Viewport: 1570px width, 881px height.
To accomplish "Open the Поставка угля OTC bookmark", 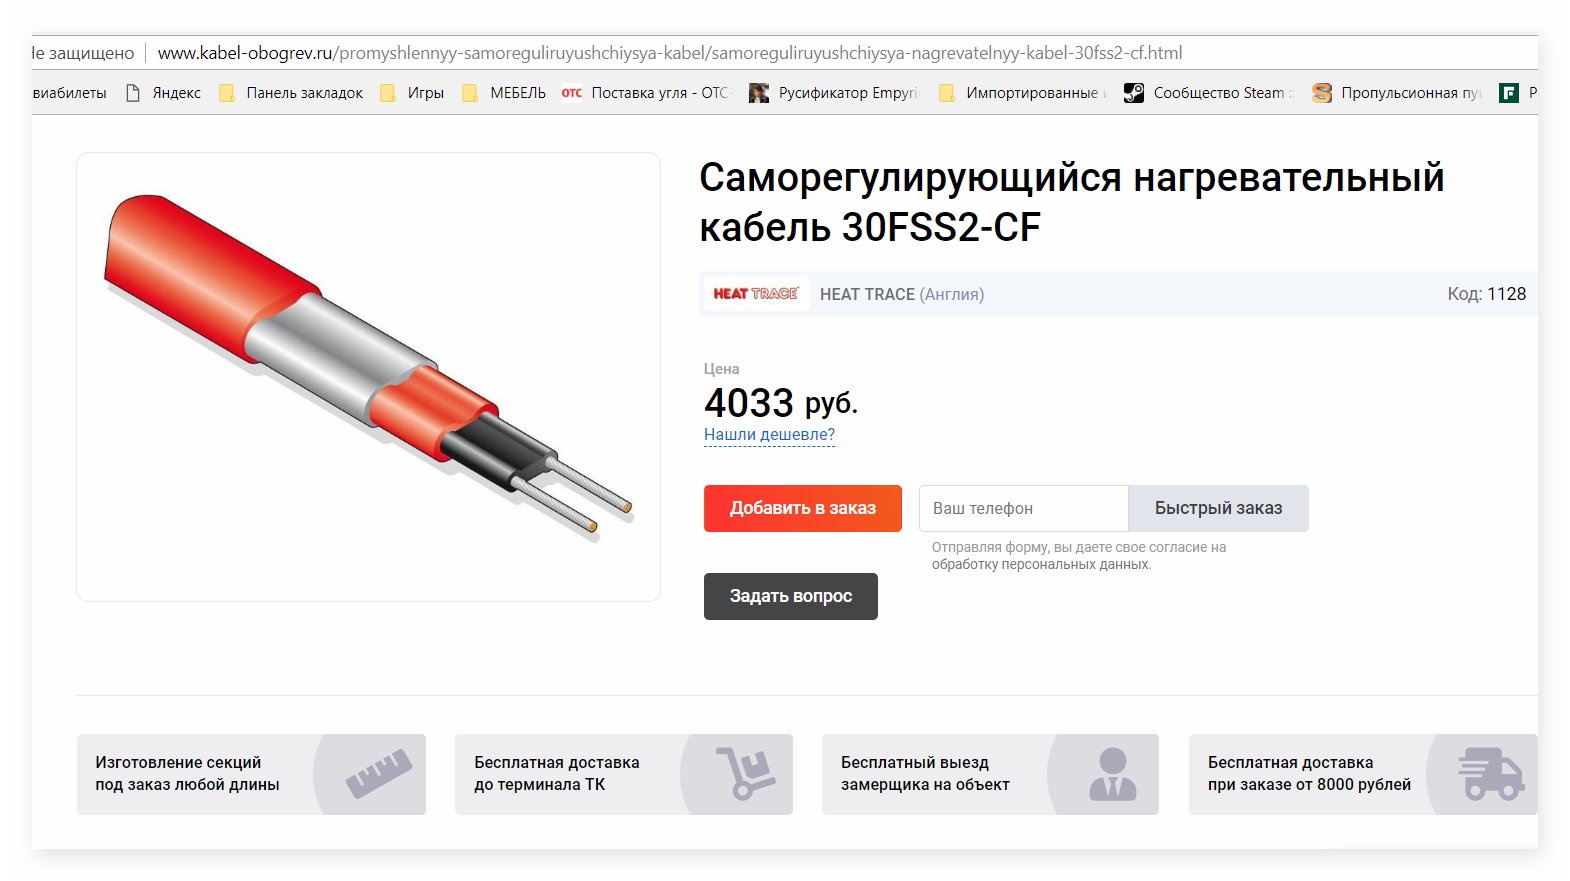I will tap(646, 93).
